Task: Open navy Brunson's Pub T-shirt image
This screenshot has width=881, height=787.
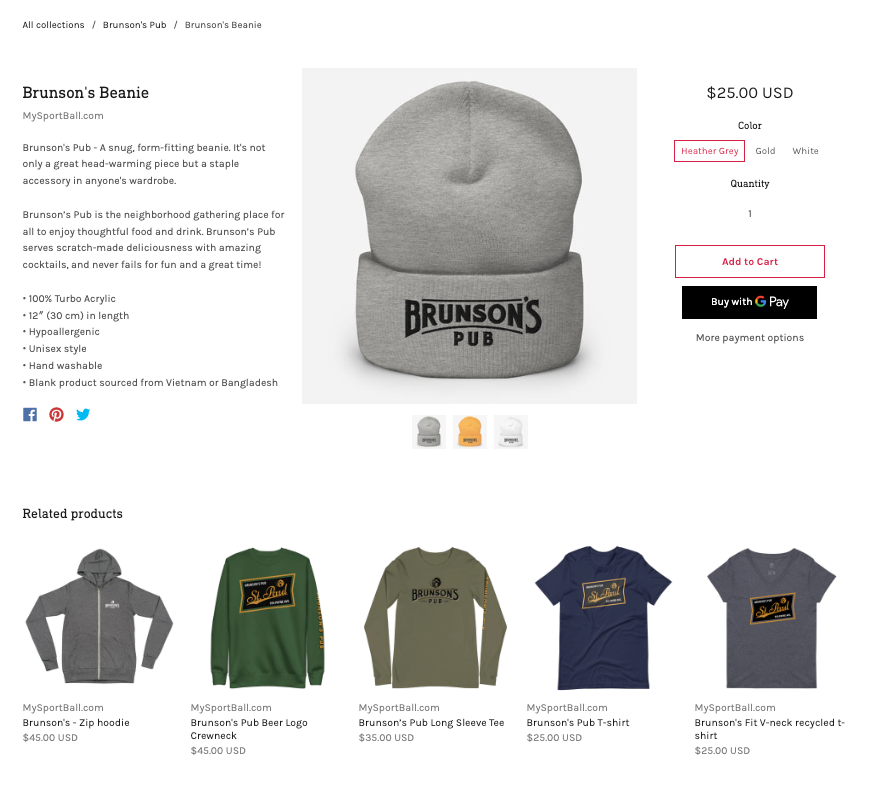Action: [x=603, y=617]
